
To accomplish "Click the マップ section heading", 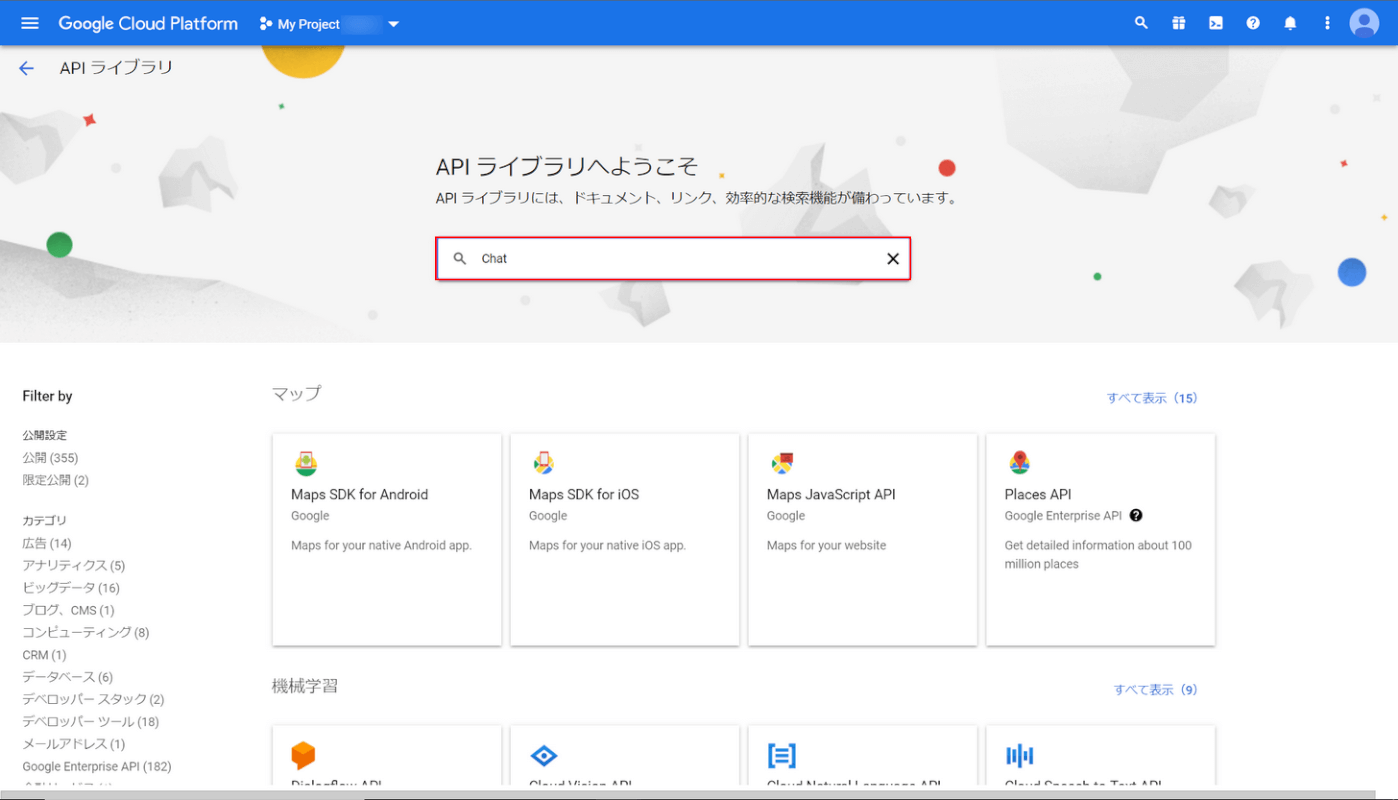I will (x=297, y=394).
